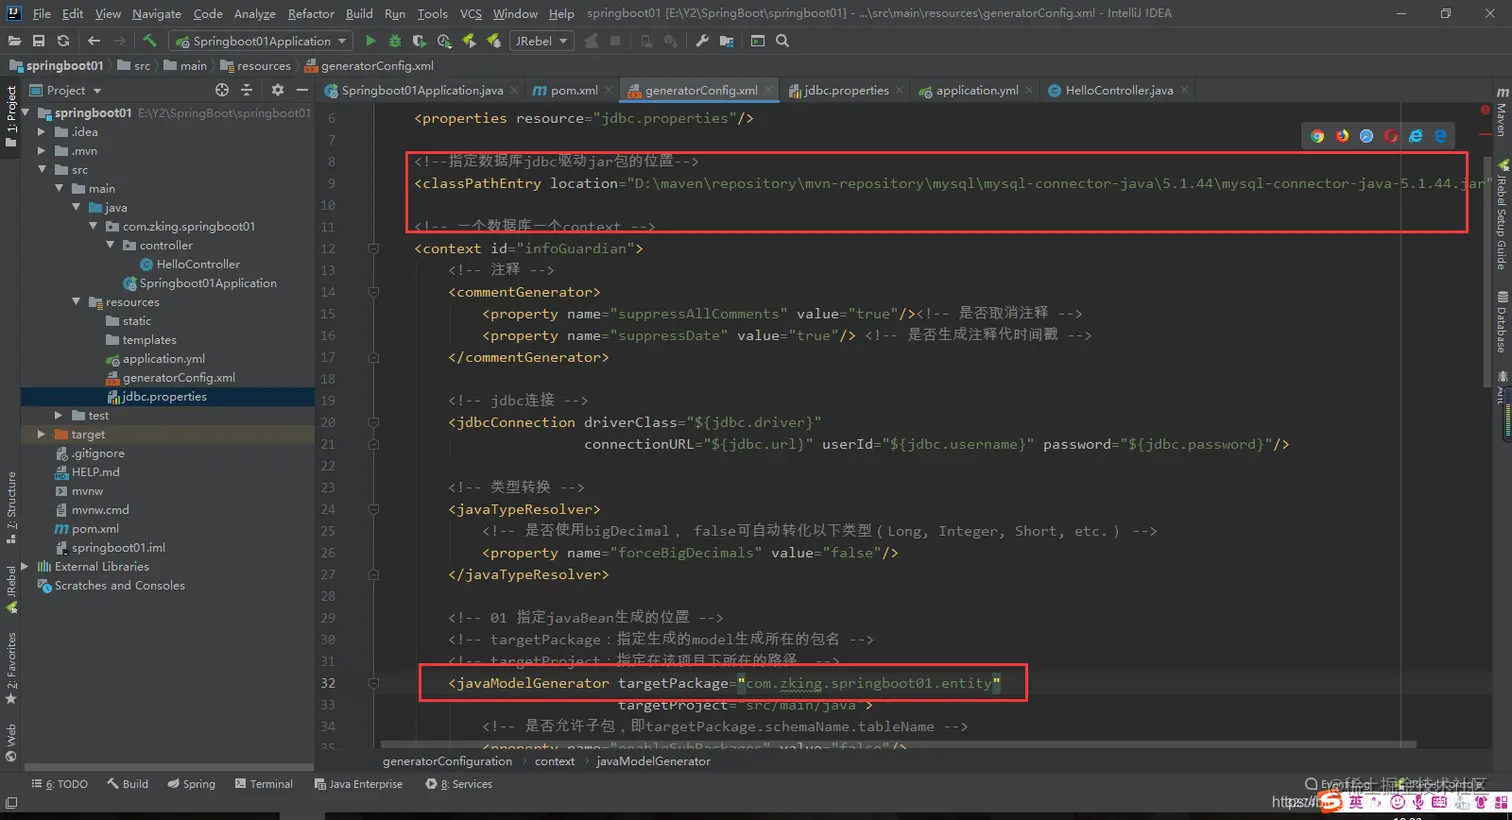Toggle the JRebel Setup Guide side panel

1502,214
